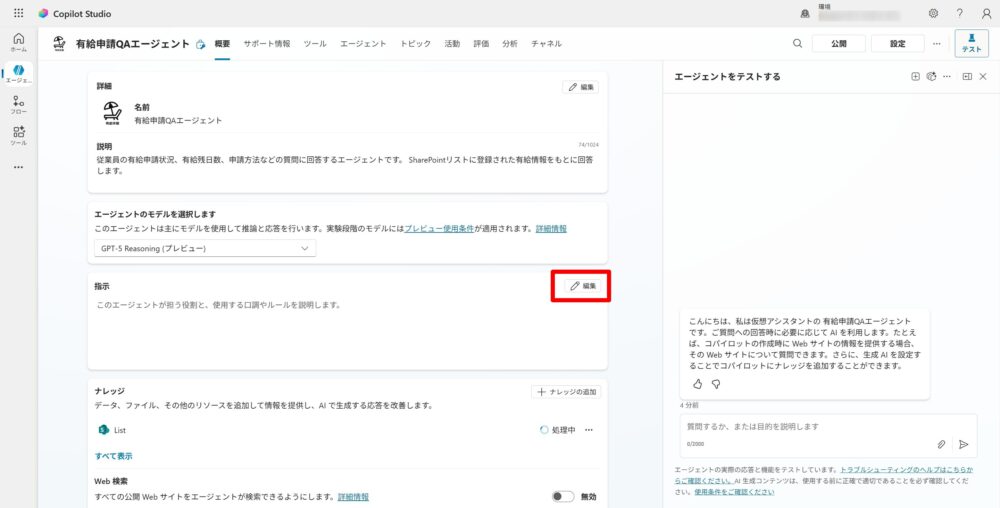Click the thumbs-up icon on the greeting message
This screenshot has height=508, width=1000.
click(698, 384)
